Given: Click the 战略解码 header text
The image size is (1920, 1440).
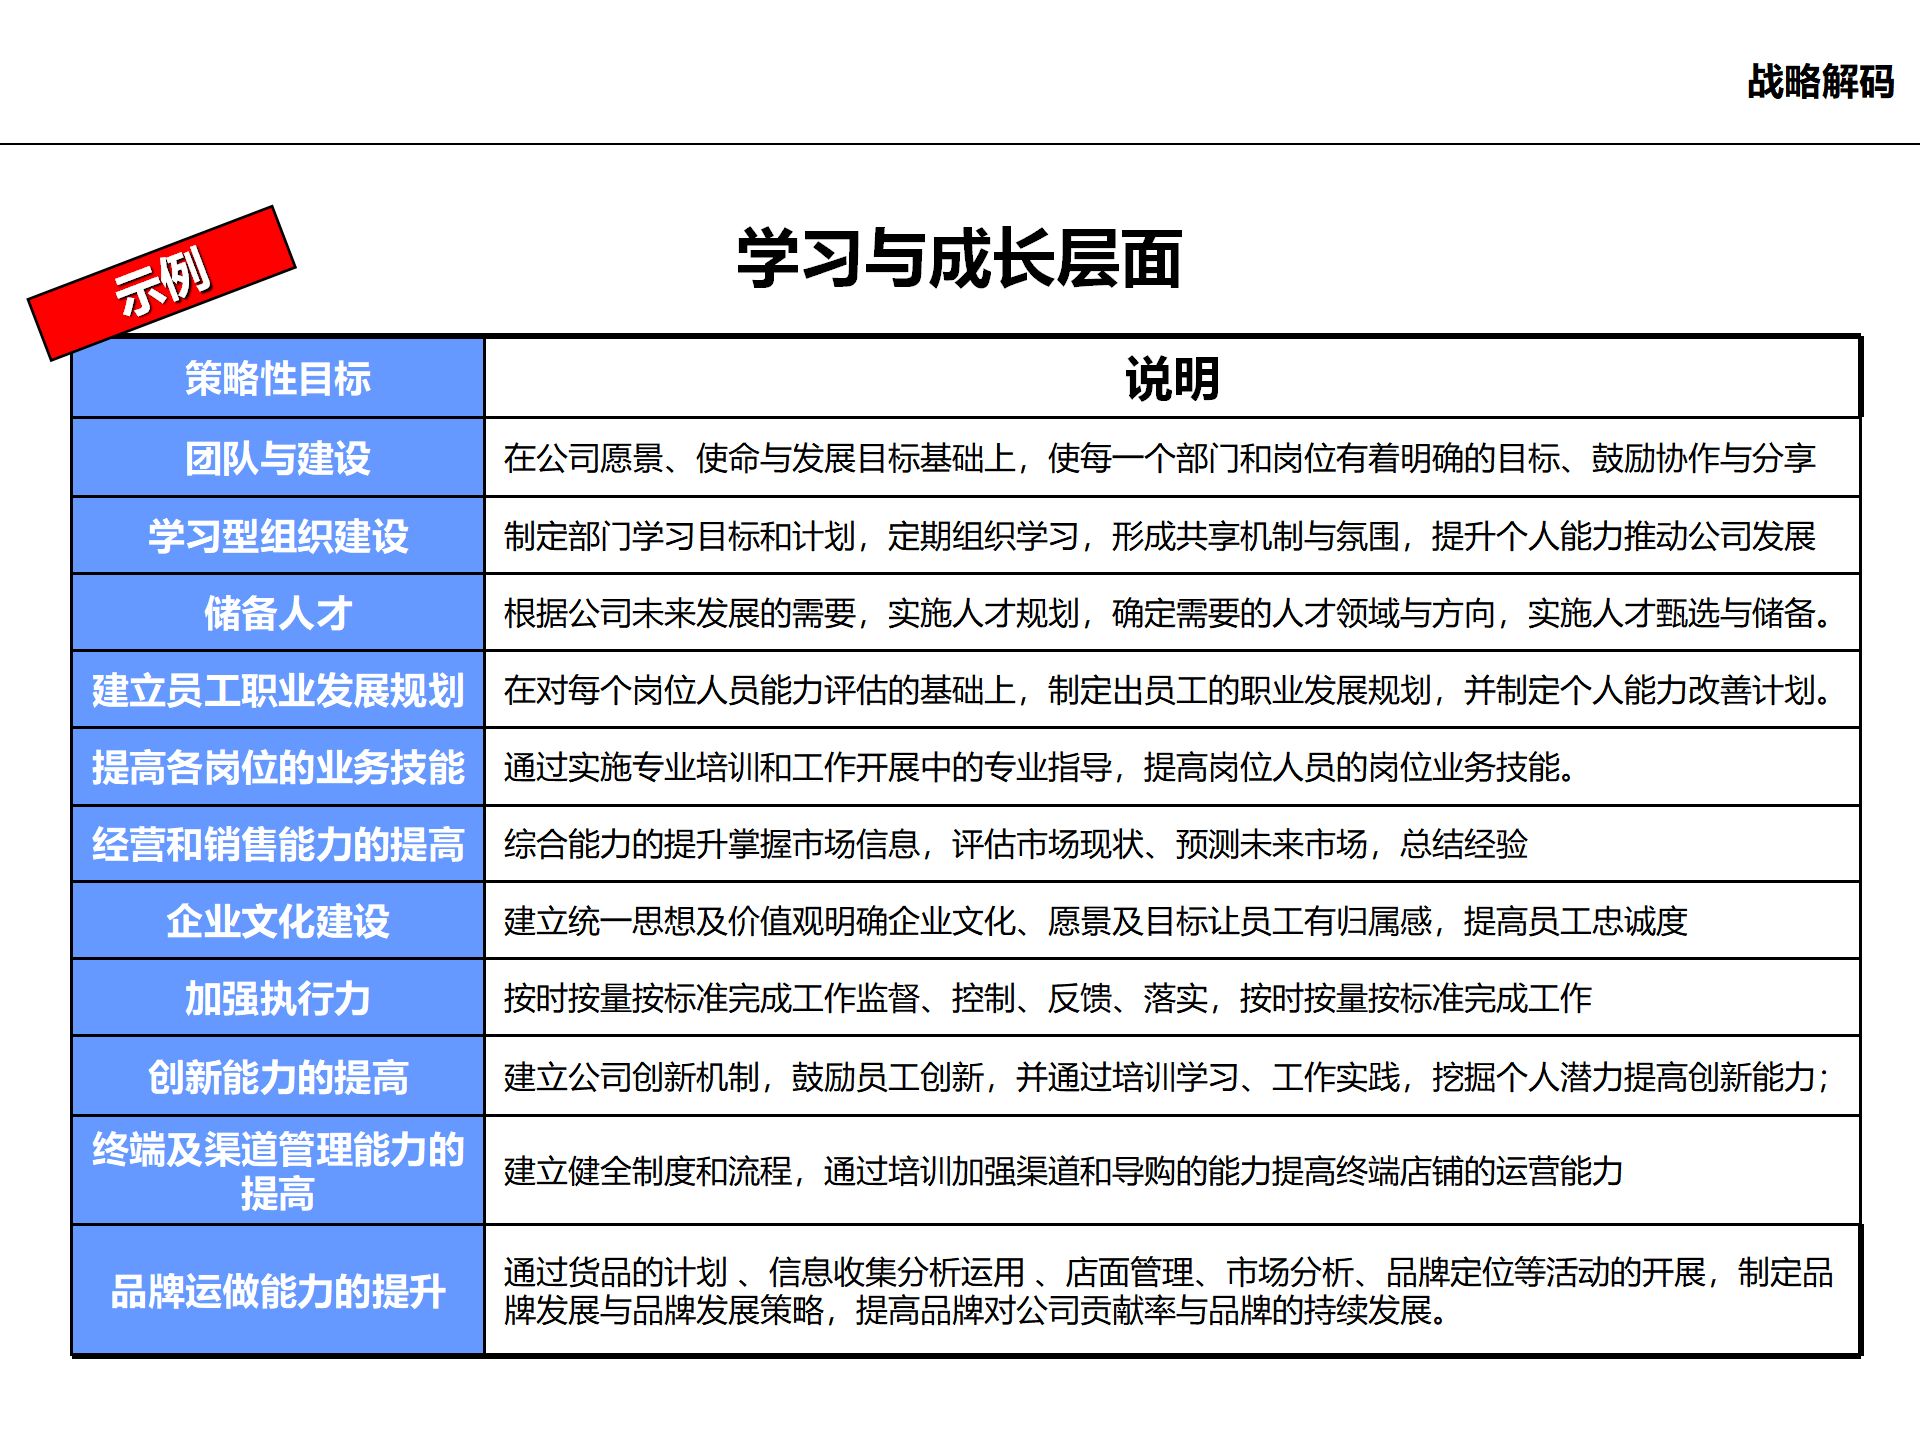Looking at the screenshot, I should 1820,81.
